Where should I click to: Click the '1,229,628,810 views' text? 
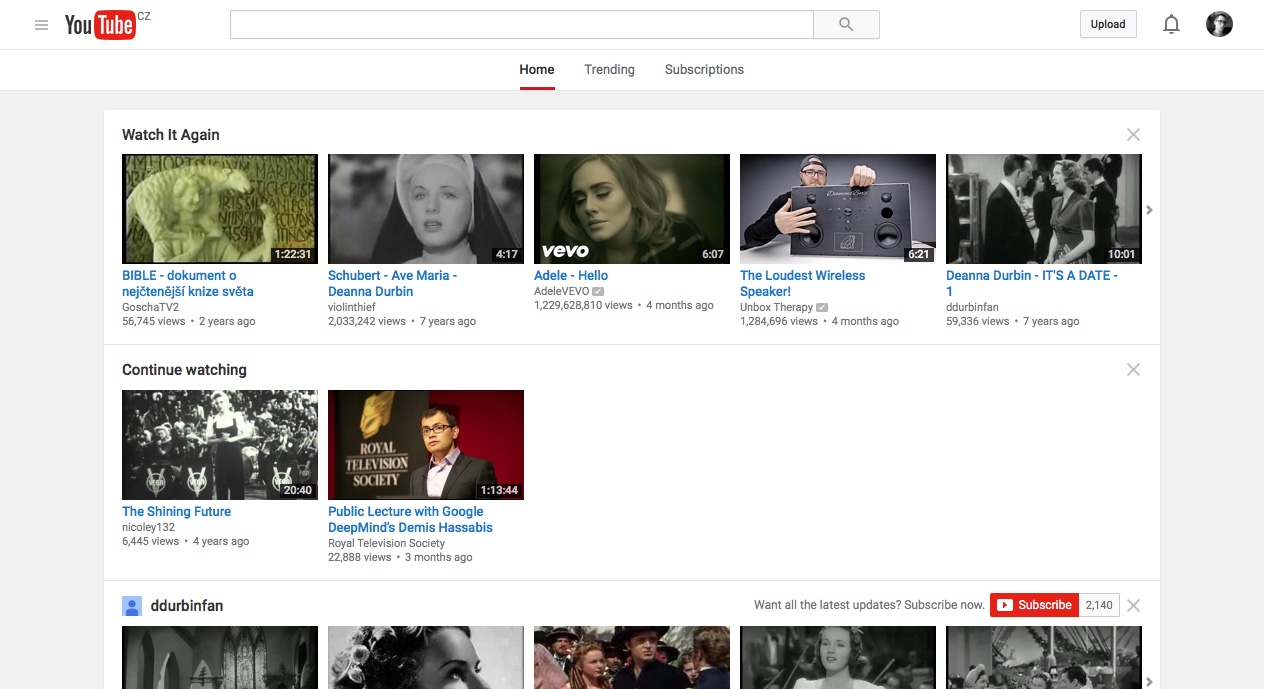tap(583, 305)
